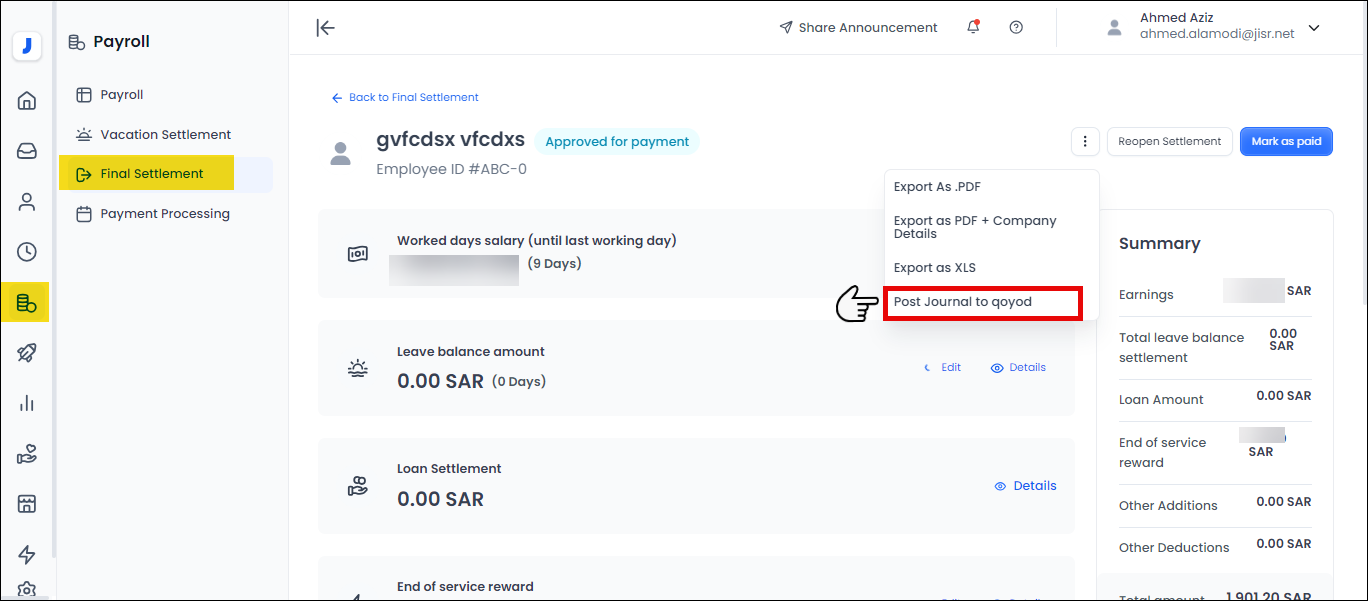Click the notification bell icon
The image size is (1368, 601).
(x=973, y=28)
